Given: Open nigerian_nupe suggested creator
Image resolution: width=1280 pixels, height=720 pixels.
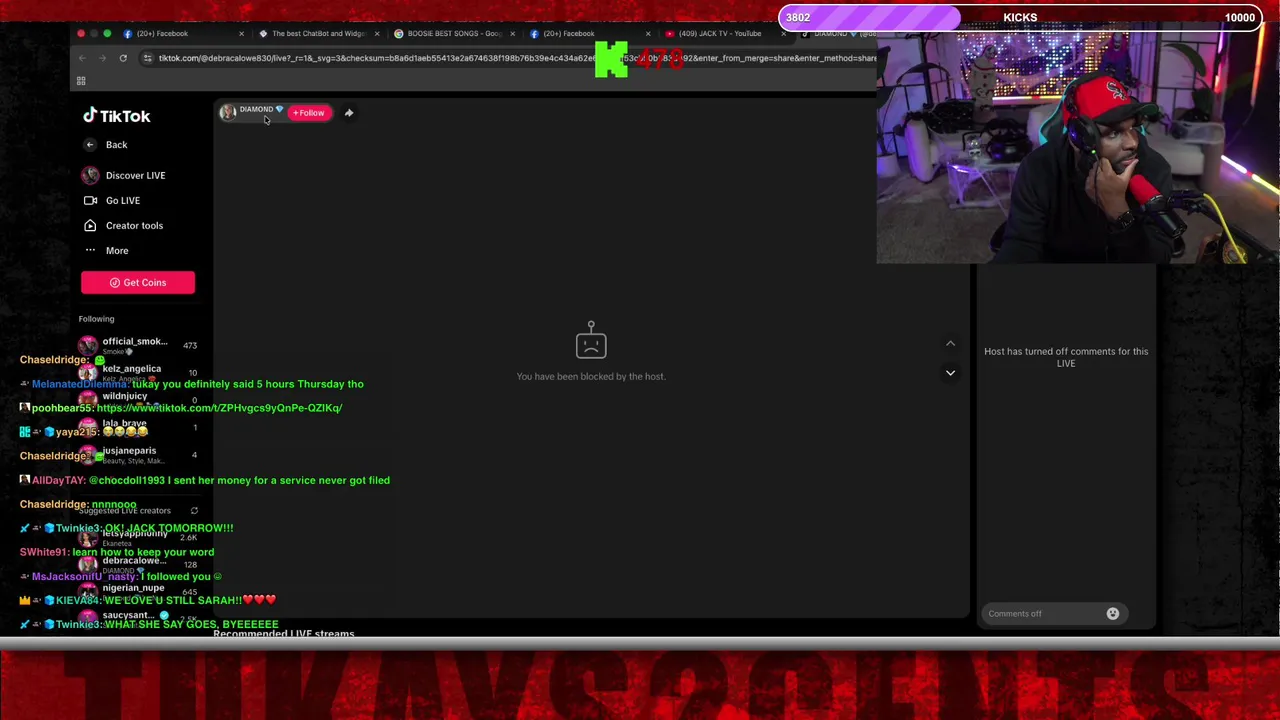Looking at the screenshot, I should (138, 591).
